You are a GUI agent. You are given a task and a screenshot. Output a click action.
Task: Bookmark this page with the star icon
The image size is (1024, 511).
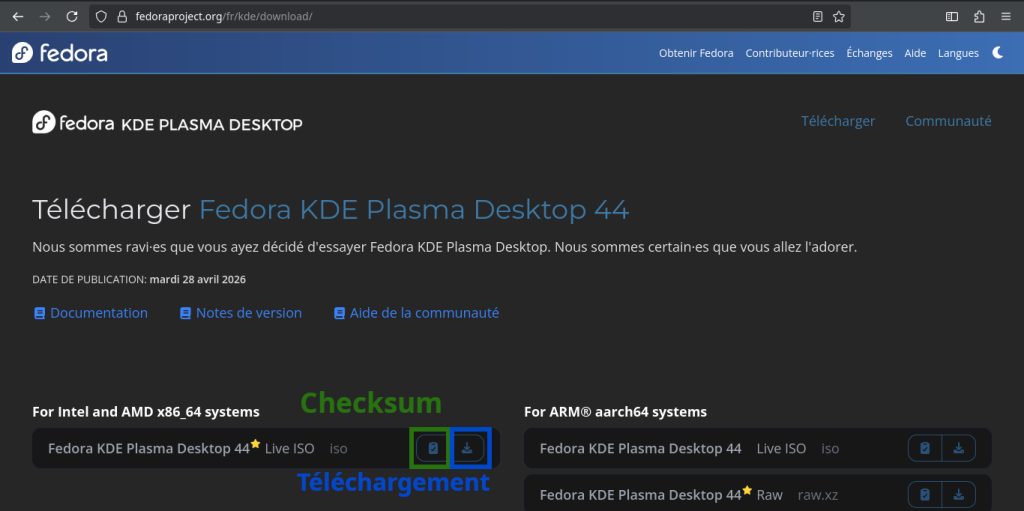tap(839, 17)
